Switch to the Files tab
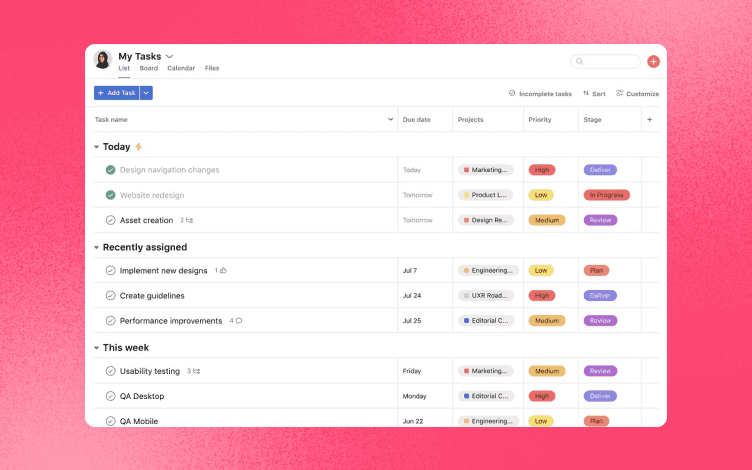The width and height of the screenshot is (752, 470). 212,68
